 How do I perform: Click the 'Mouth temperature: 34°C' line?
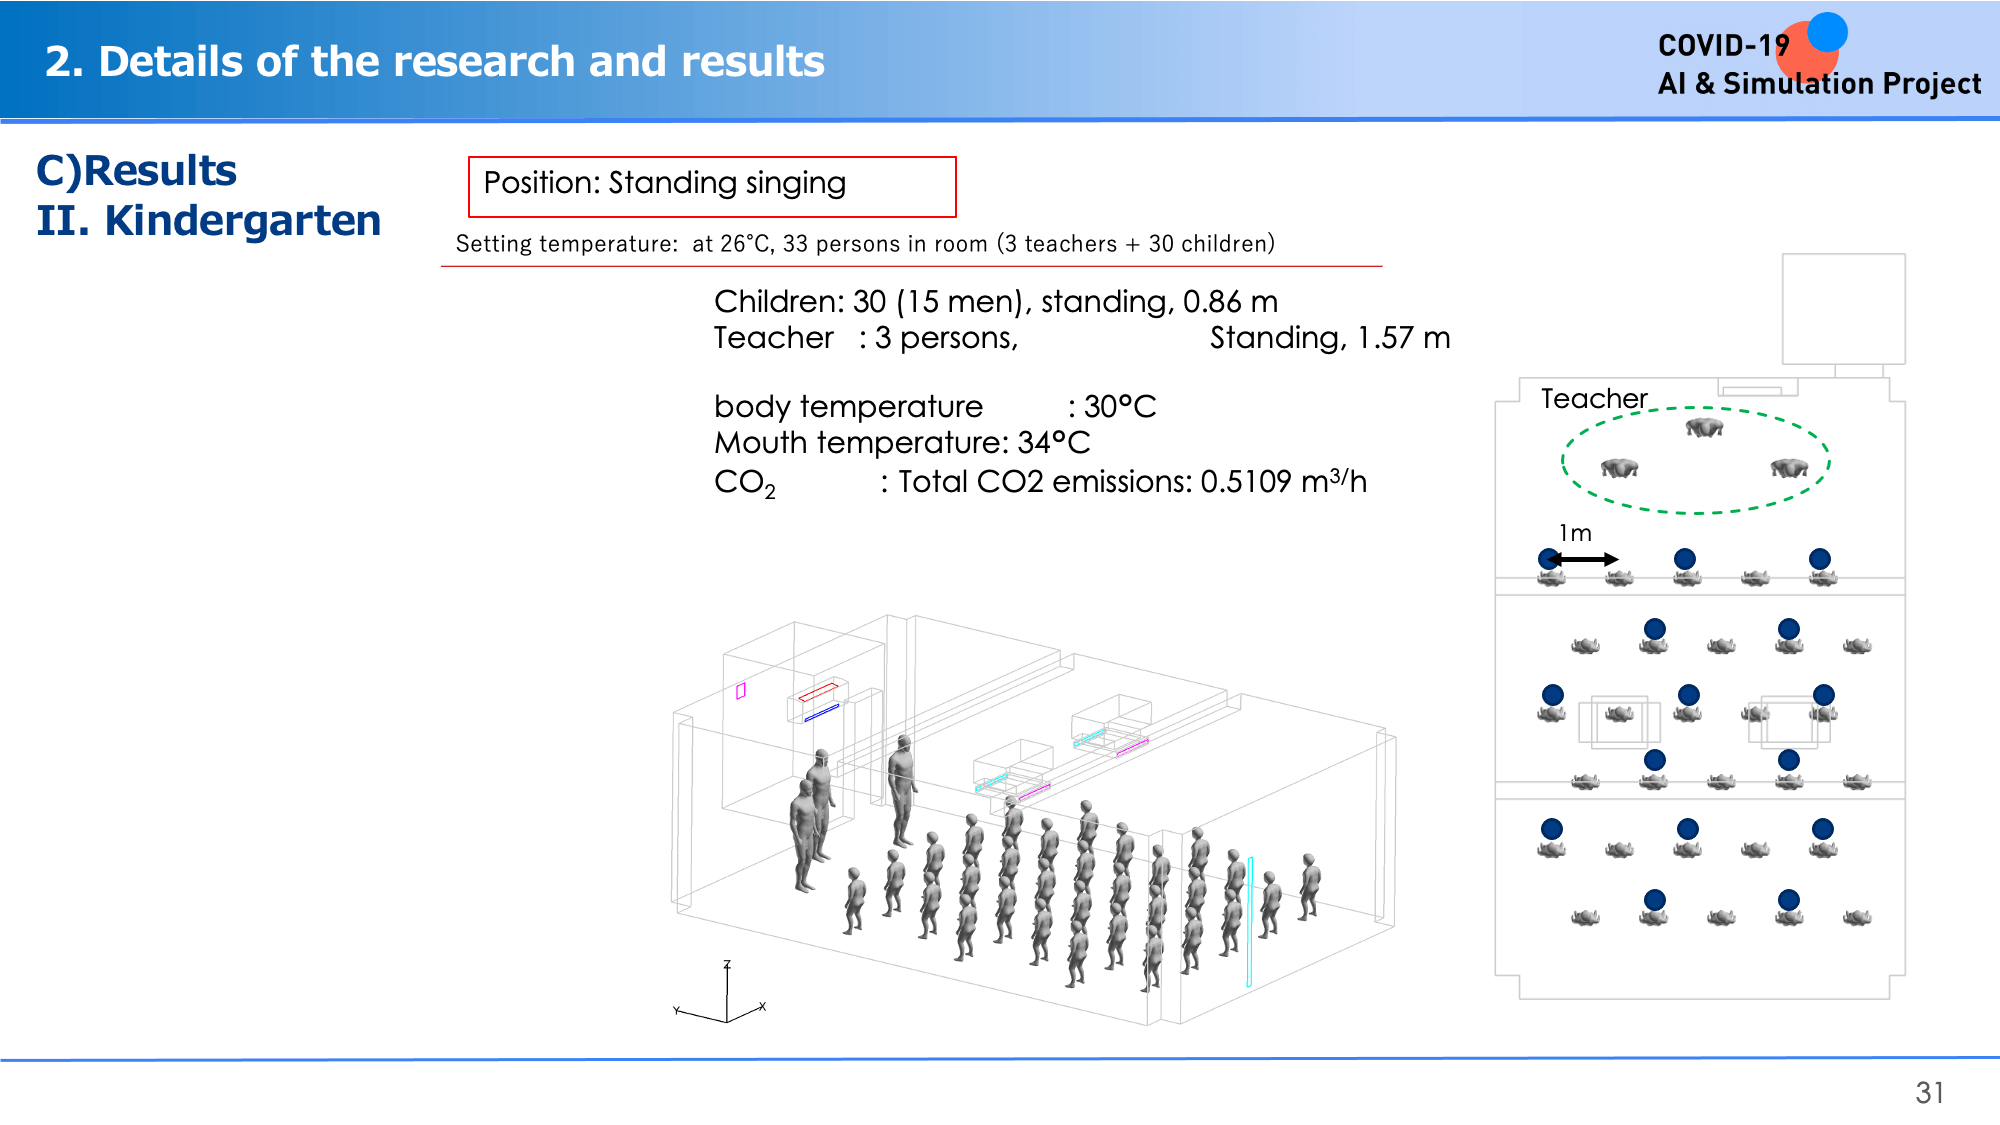pos(902,443)
